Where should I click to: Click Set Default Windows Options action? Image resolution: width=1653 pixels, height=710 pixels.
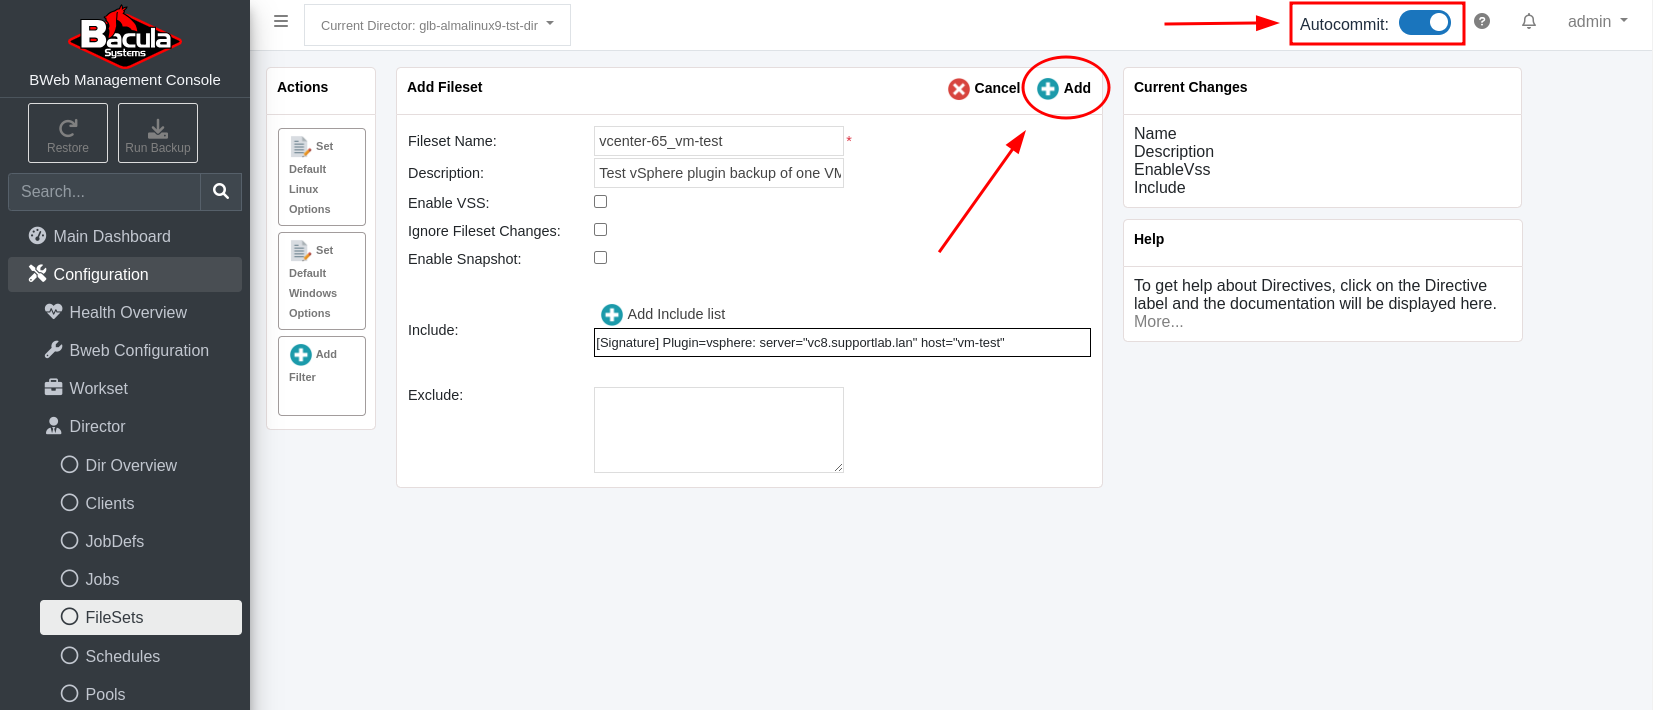click(x=321, y=281)
